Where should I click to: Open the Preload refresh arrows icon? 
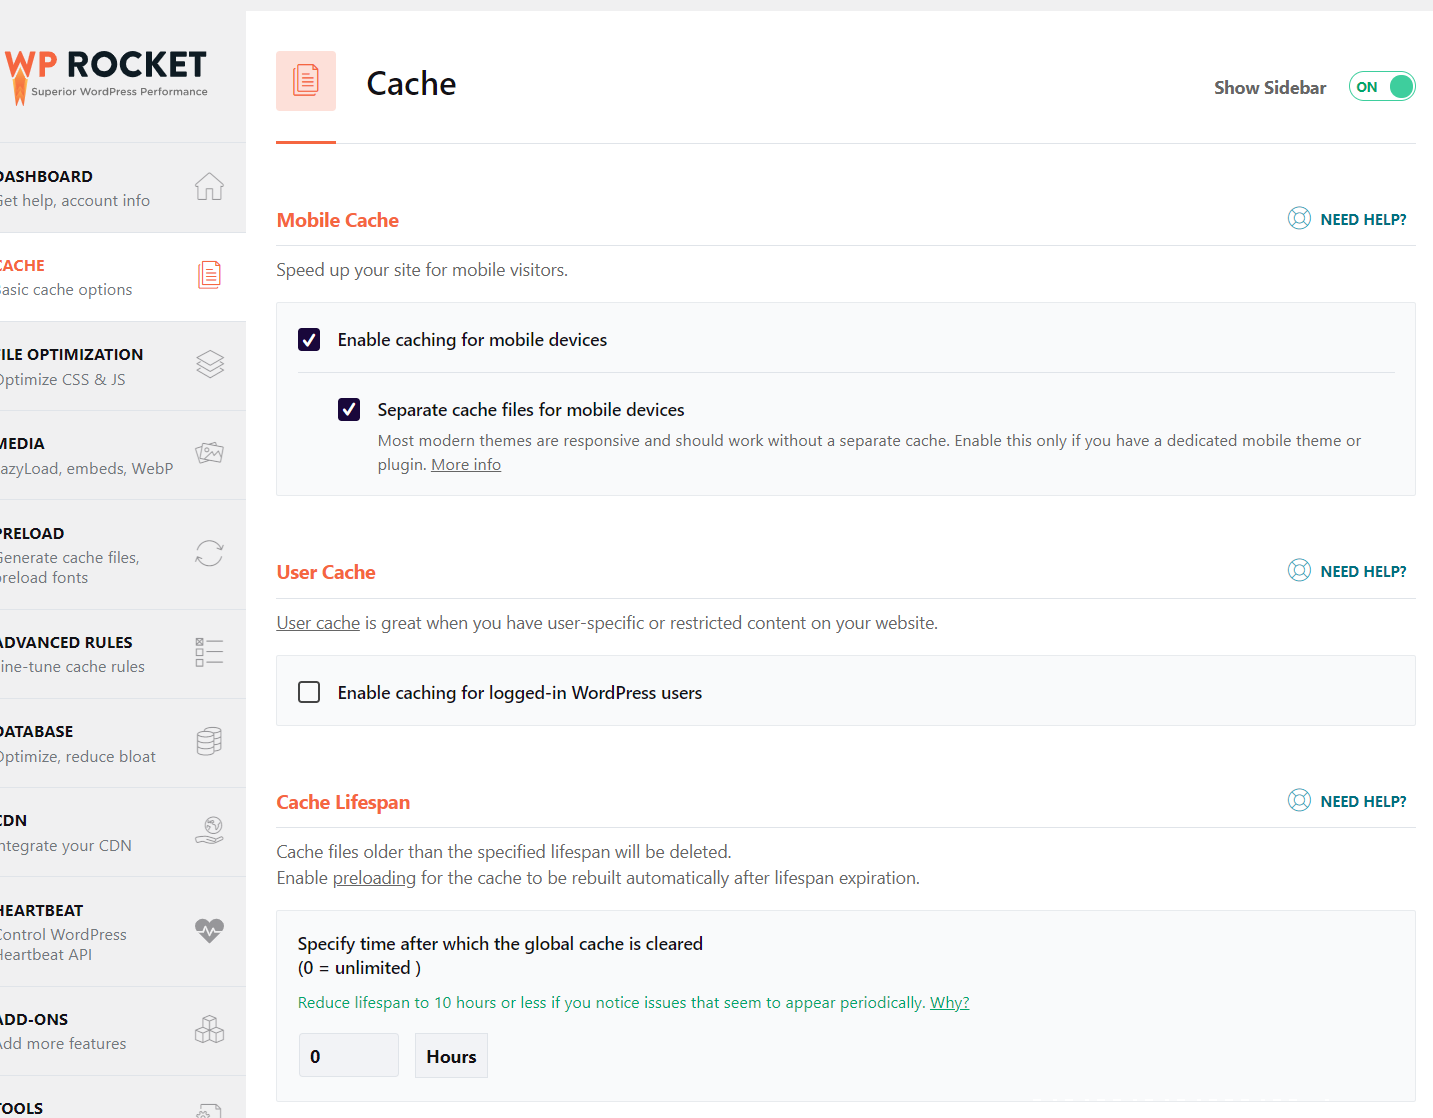click(209, 553)
